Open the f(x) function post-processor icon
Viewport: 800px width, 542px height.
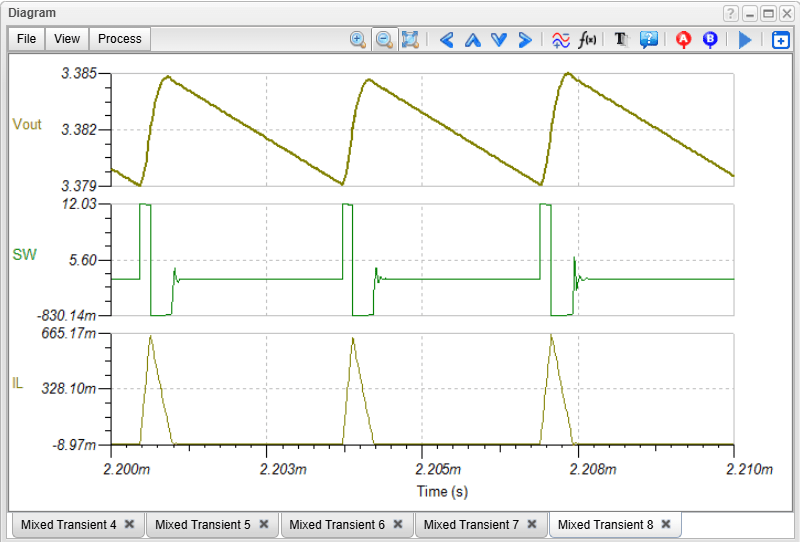pos(587,39)
